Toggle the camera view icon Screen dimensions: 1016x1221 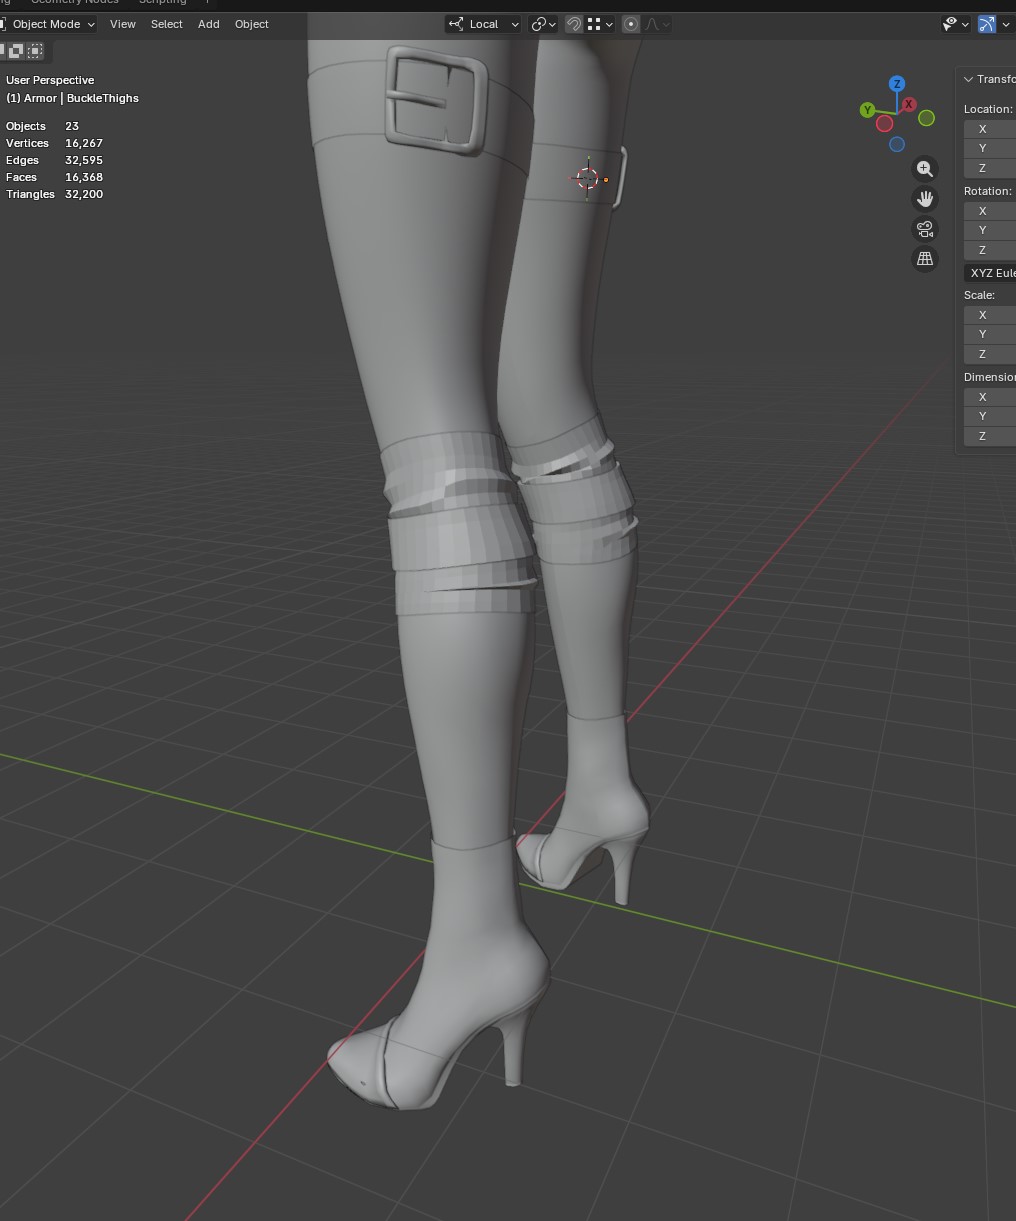pos(925,229)
